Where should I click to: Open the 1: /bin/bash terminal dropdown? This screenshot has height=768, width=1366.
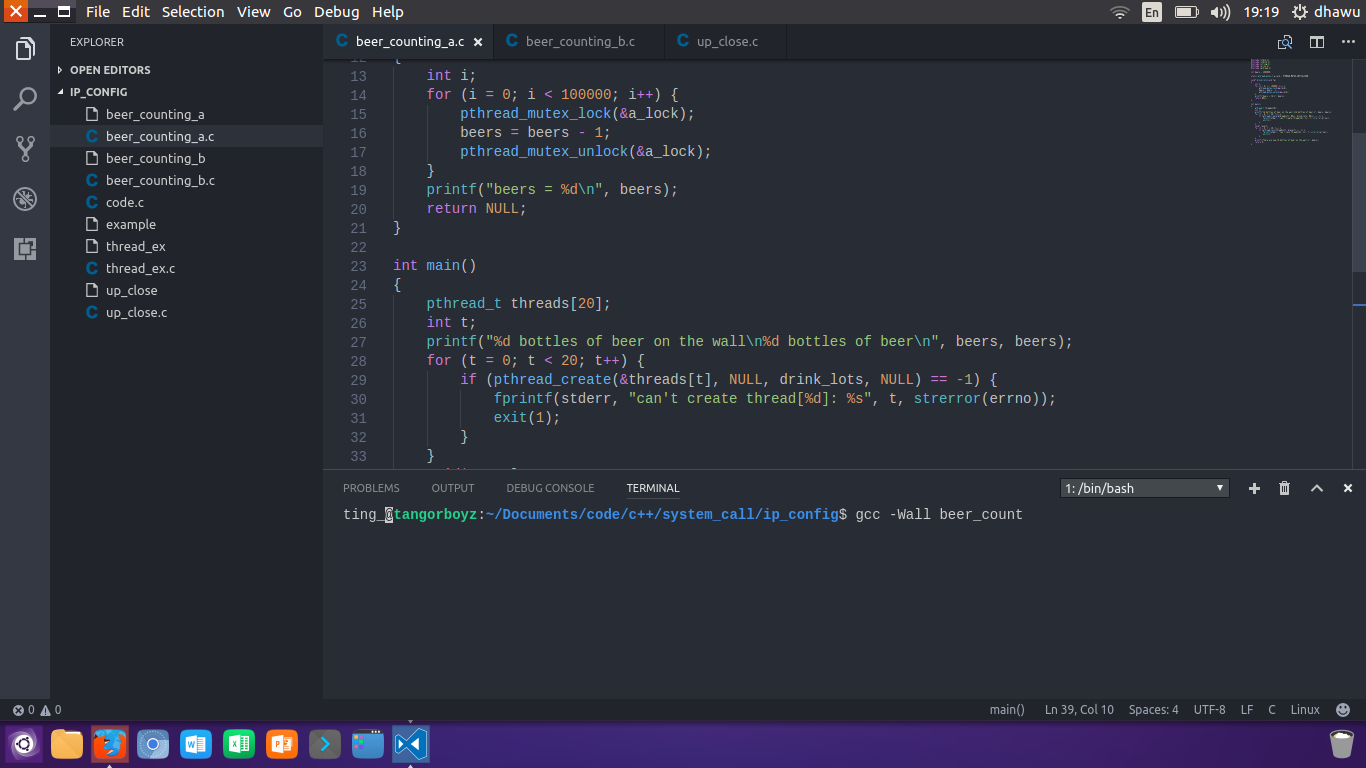[x=1143, y=488]
